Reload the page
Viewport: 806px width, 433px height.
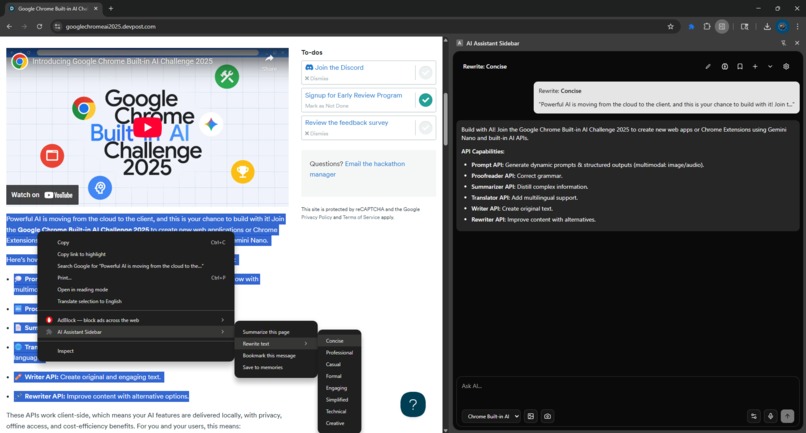(x=39, y=27)
